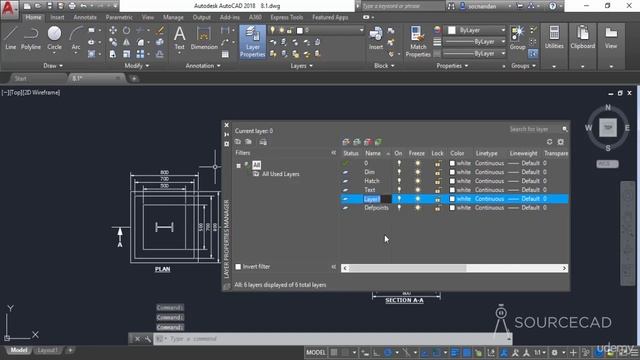Screen dimensions: 640x360
Task: Click the layer search magnifier icon
Action: click(565, 129)
